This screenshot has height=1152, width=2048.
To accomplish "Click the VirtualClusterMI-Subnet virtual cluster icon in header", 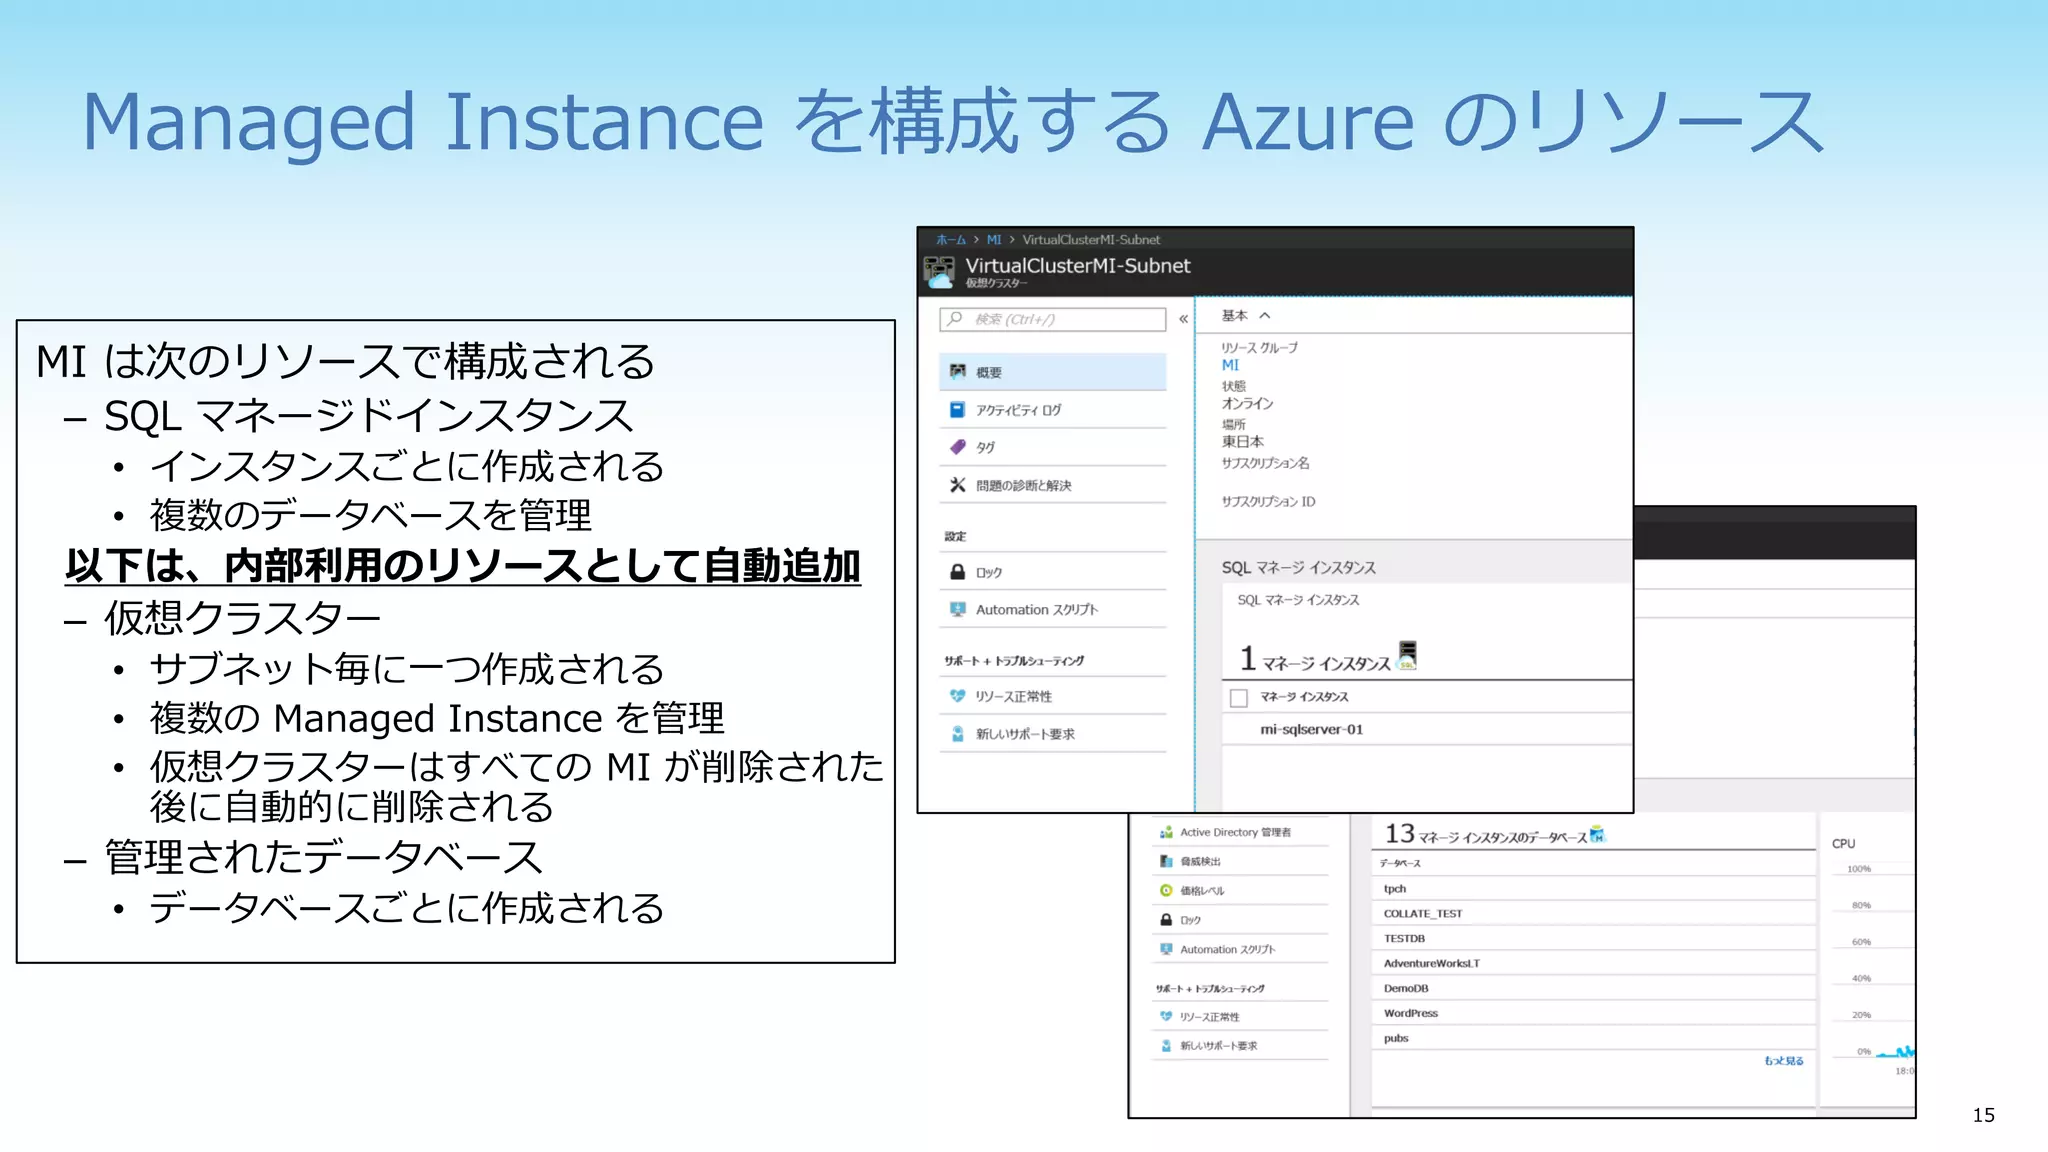I will tap(939, 271).
